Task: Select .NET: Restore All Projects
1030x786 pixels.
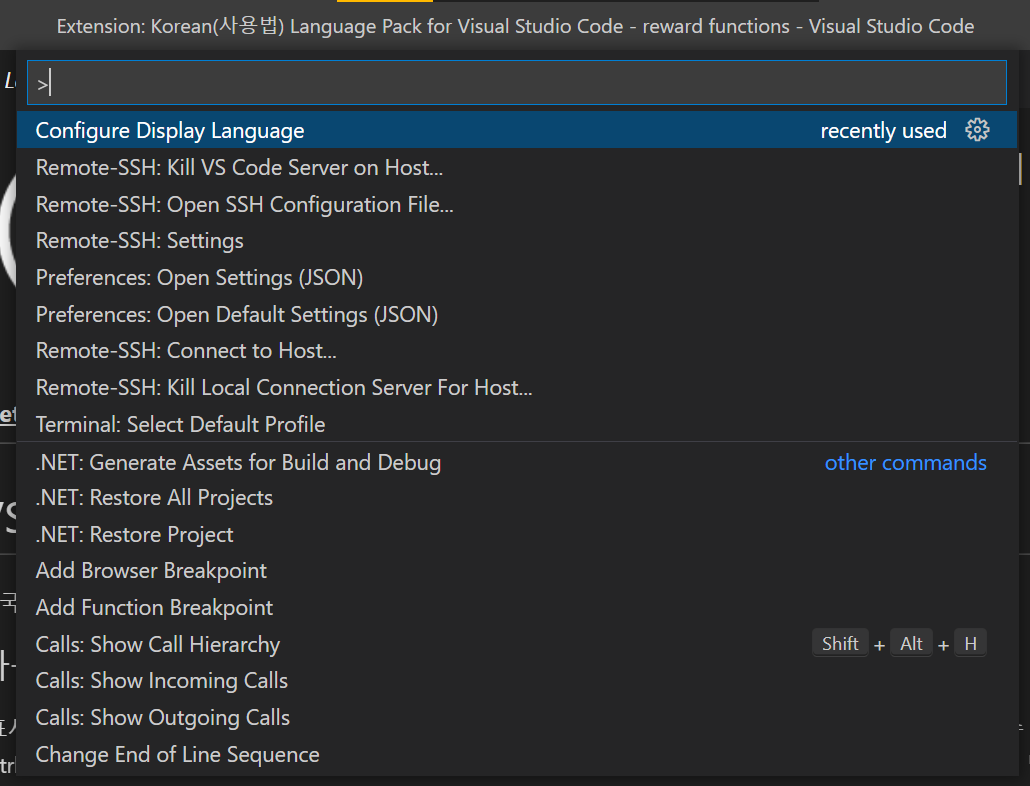Action: [516, 498]
